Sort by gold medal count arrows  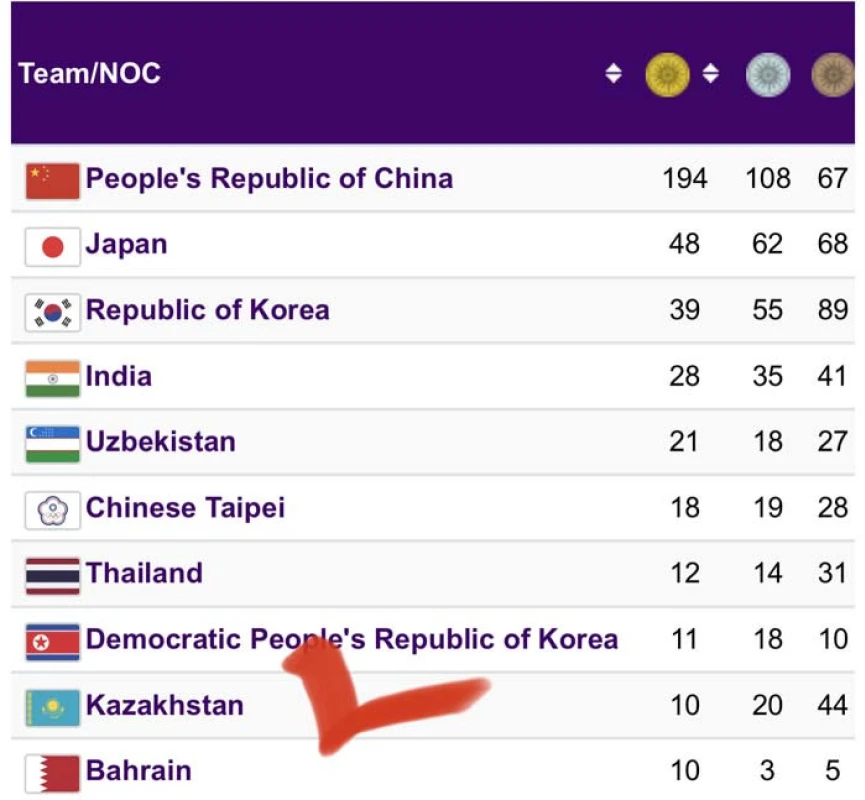coord(710,74)
